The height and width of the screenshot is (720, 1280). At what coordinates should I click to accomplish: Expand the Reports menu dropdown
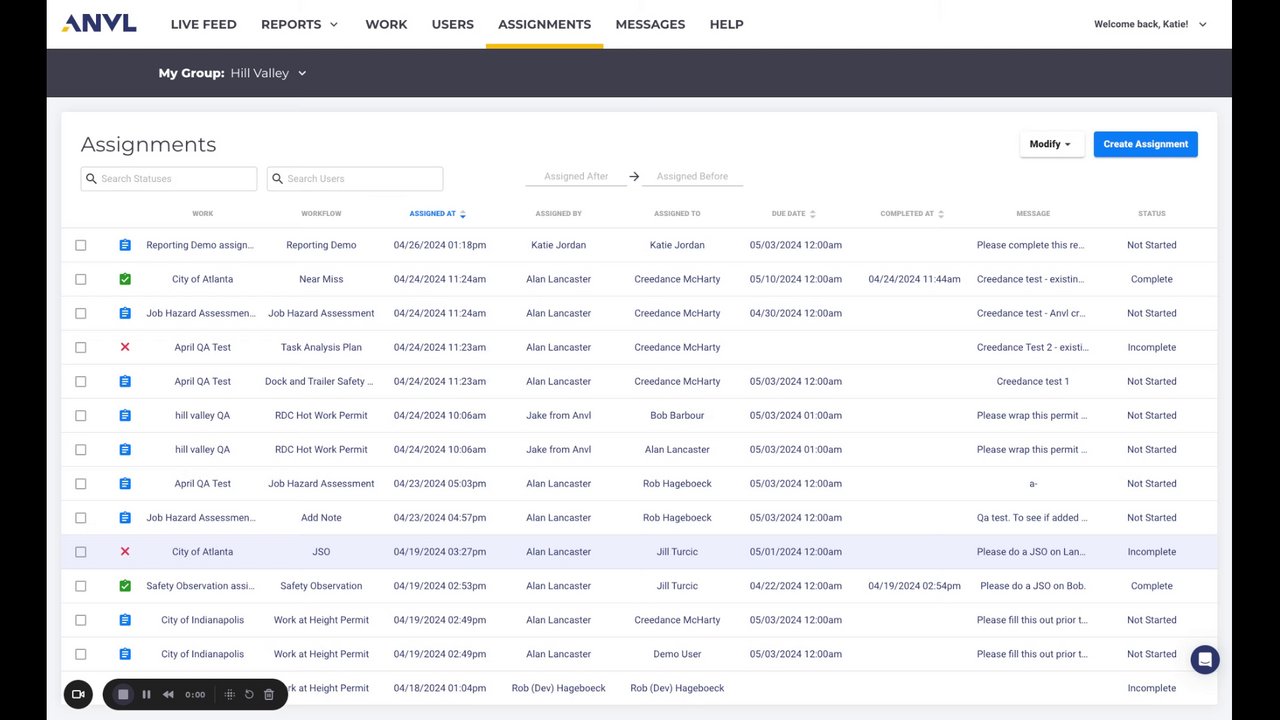[300, 24]
